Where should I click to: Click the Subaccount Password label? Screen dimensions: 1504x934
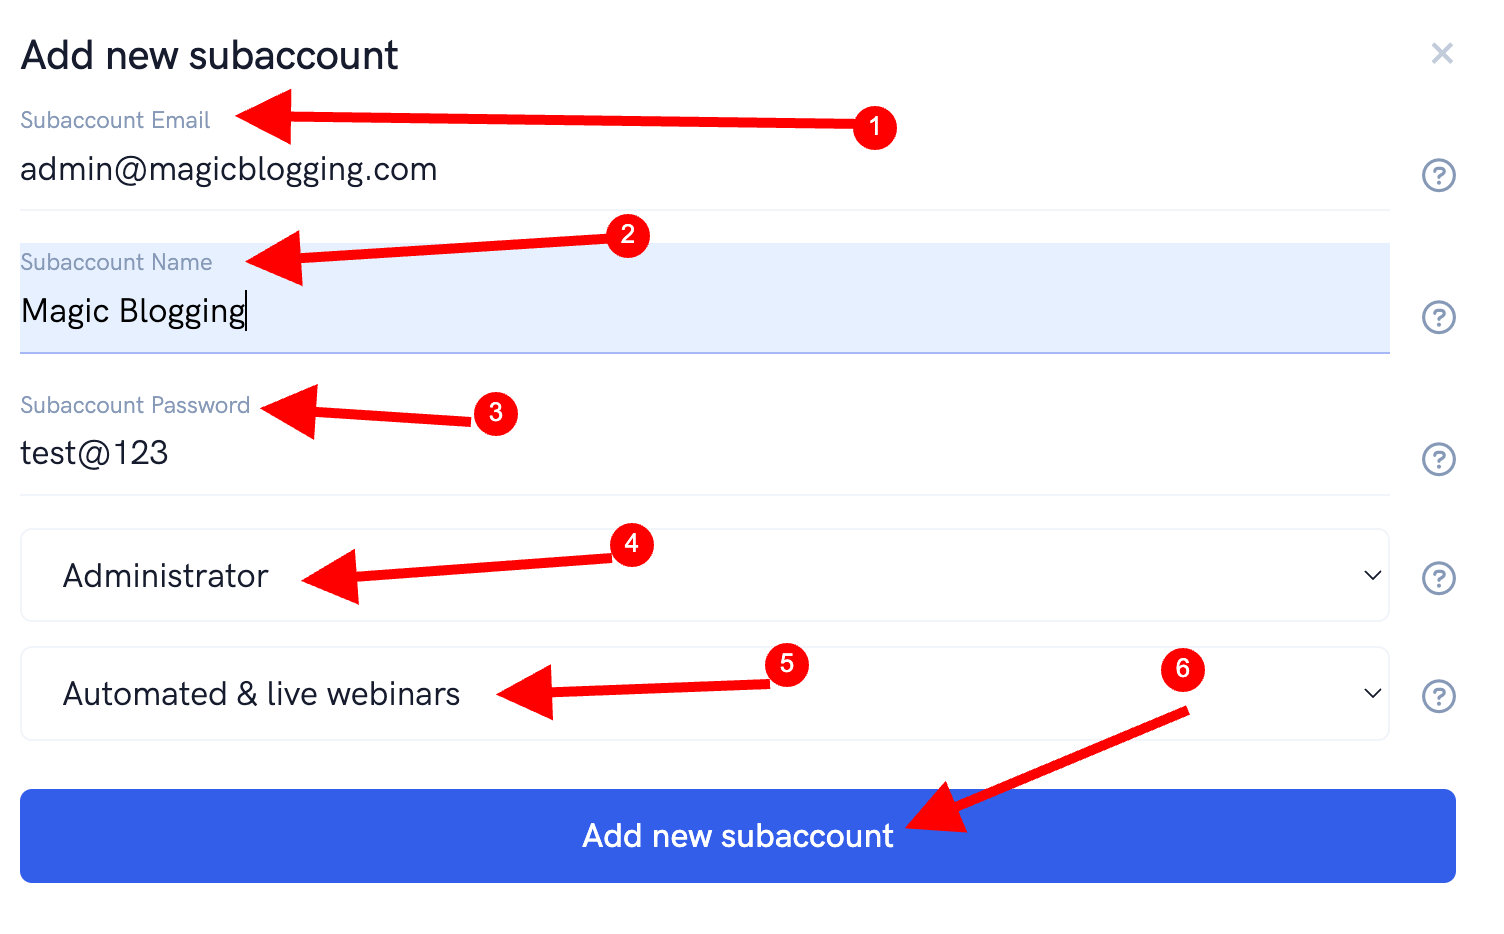[135, 405]
